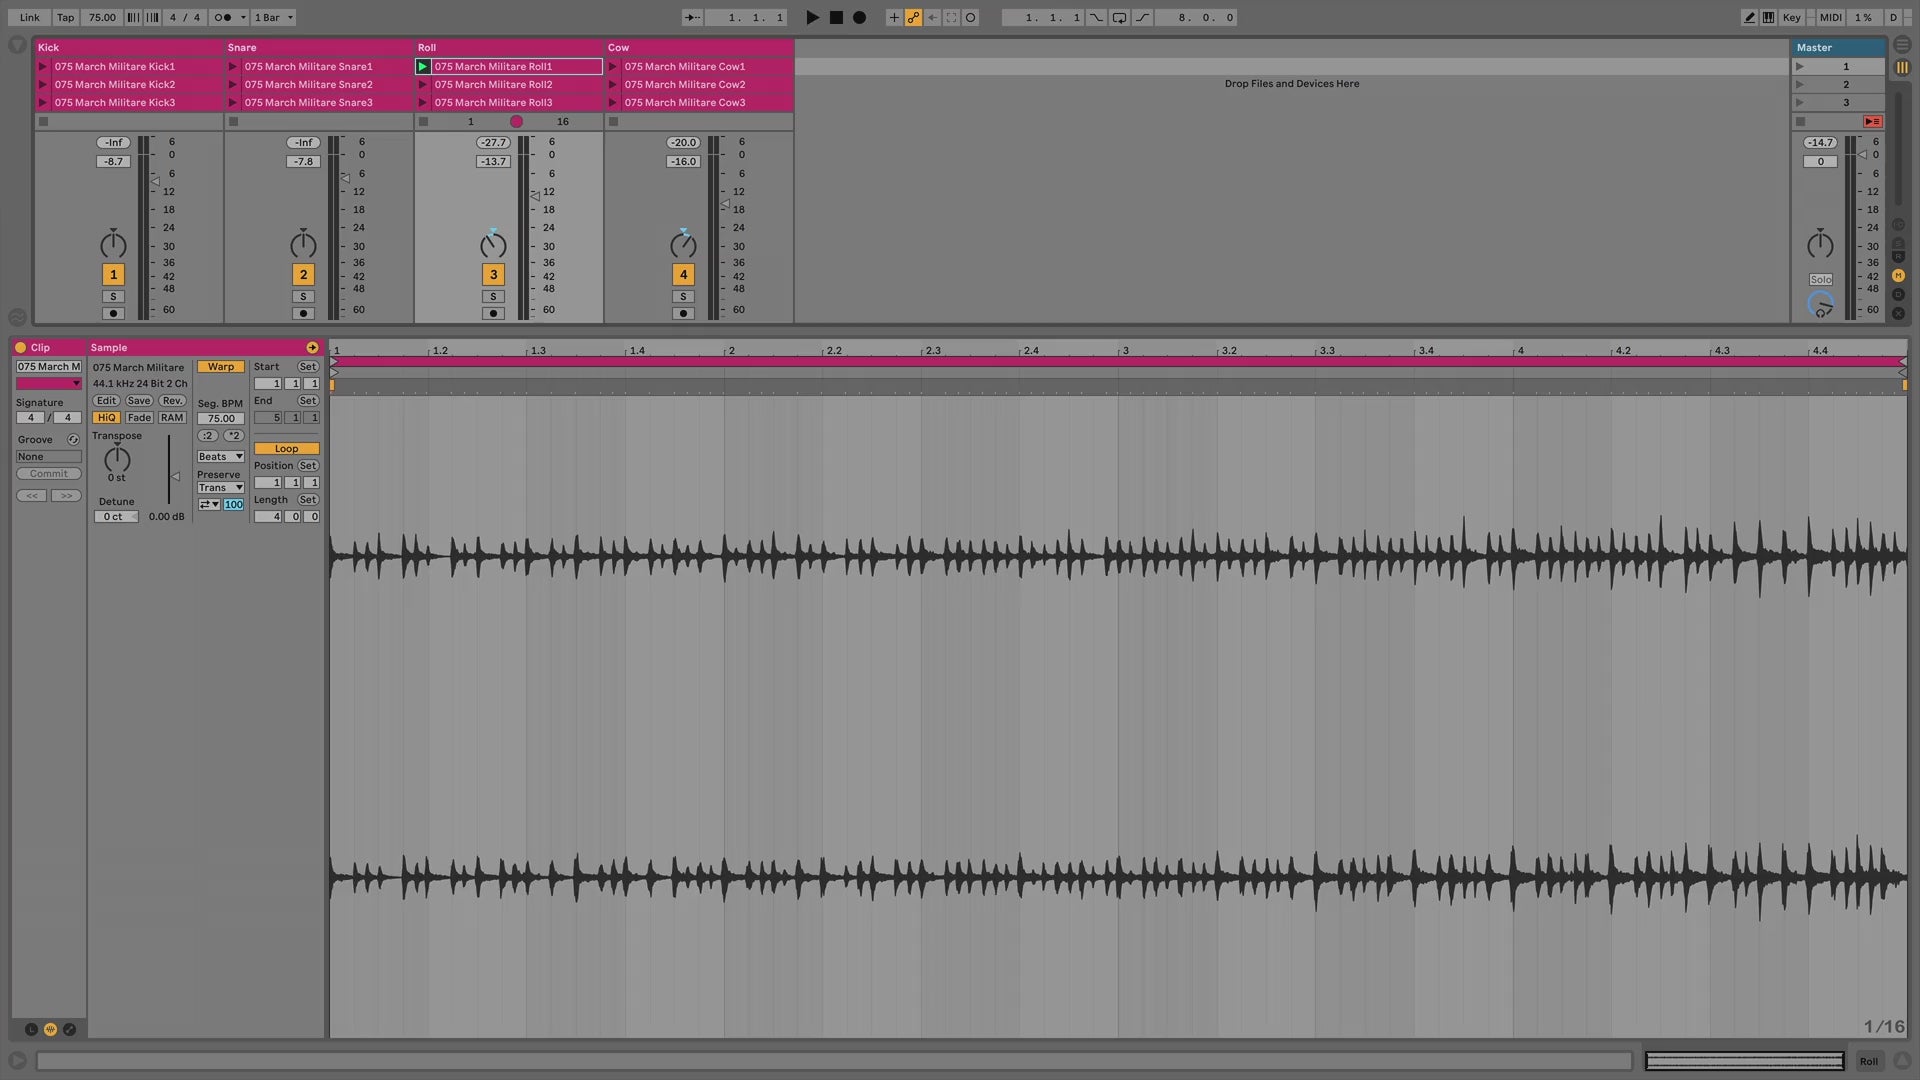Toggle the Warp switch off
This screenshot has width=1920, height=1080.
tap(221, 367)
